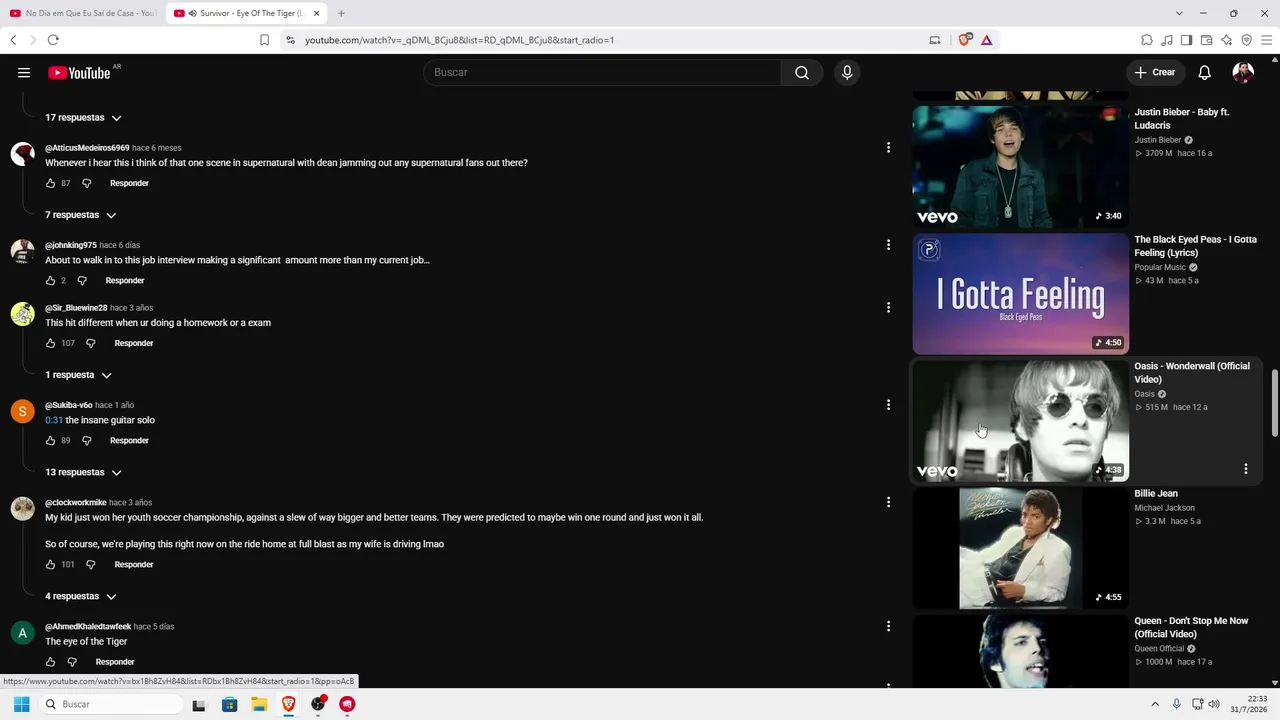Go to the YouTube home logo
This screenshot has width=1280, height=720.
point(79,72)
